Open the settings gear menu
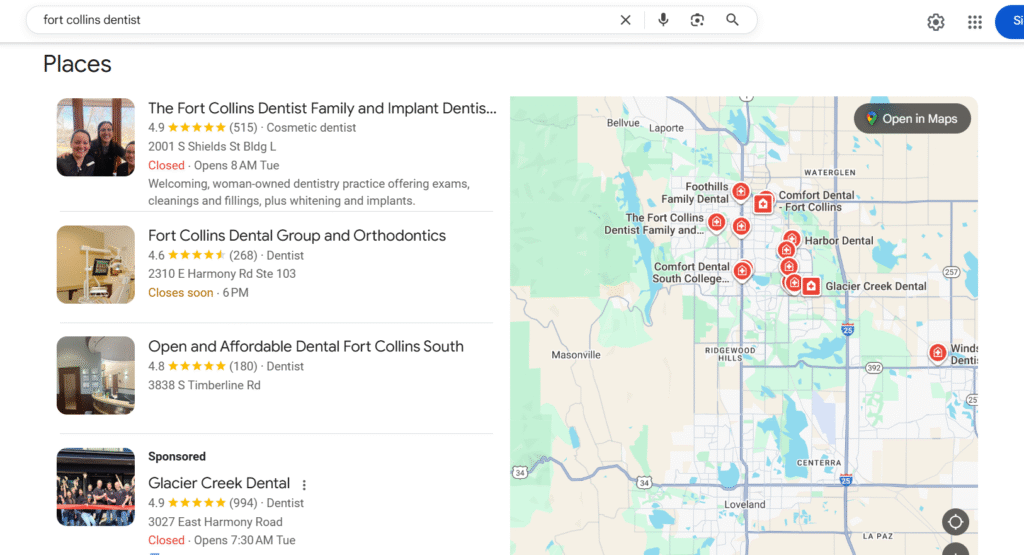The height and width of the screenshot is (555, 1024). (935, 22)
